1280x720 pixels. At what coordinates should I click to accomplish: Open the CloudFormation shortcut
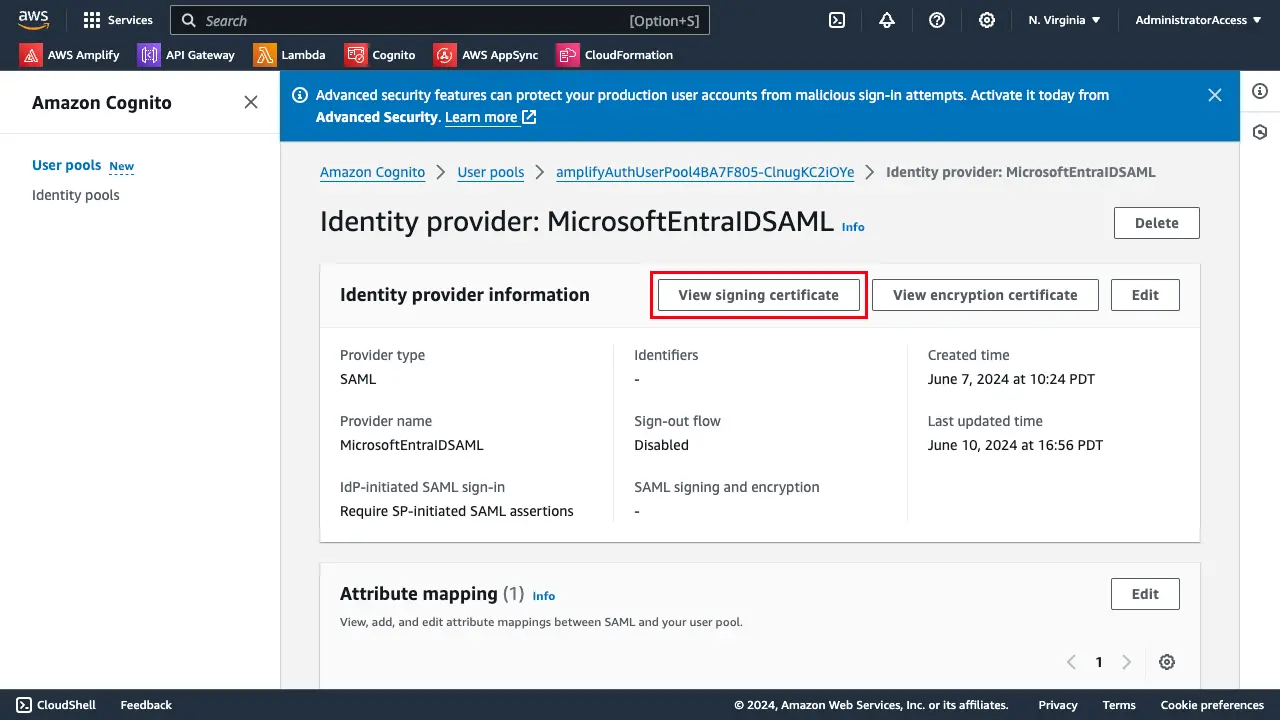click(615, 55)
